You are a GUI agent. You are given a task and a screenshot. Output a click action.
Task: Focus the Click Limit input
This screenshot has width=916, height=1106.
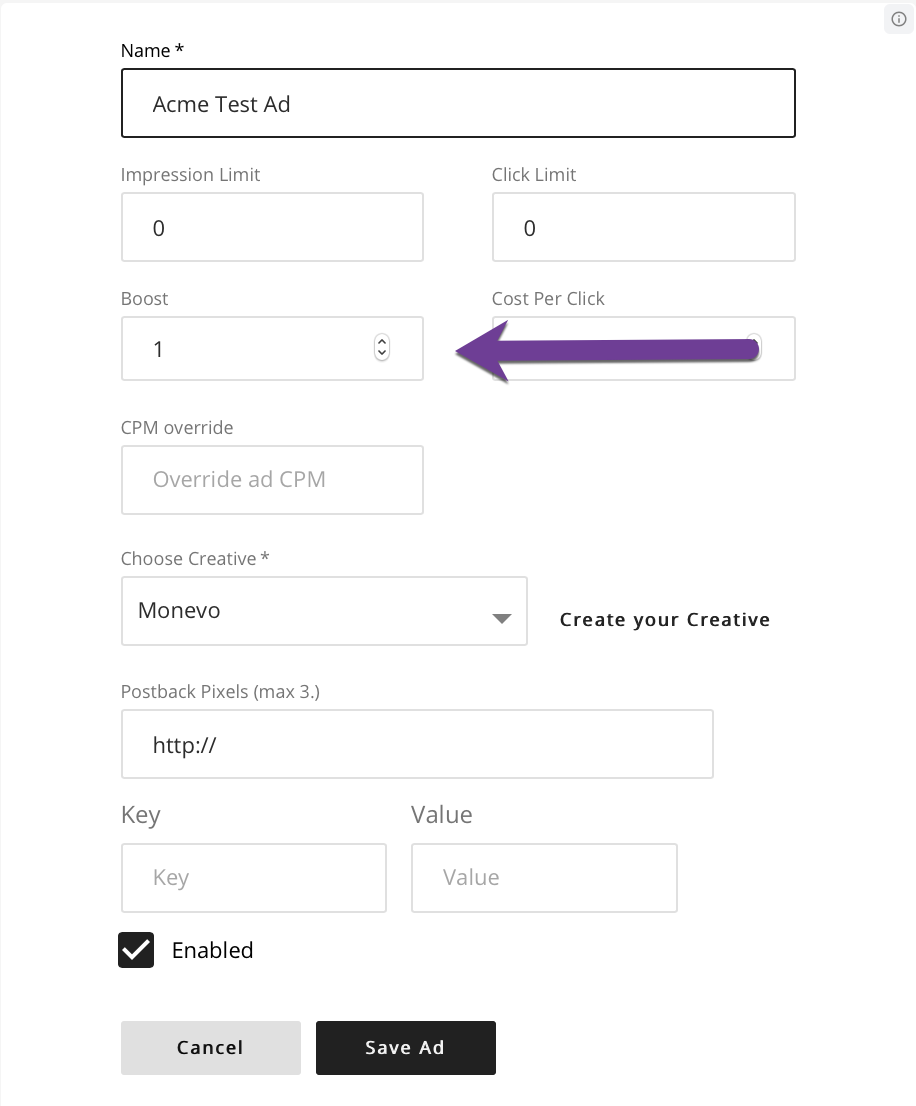(x=643, y=227)
